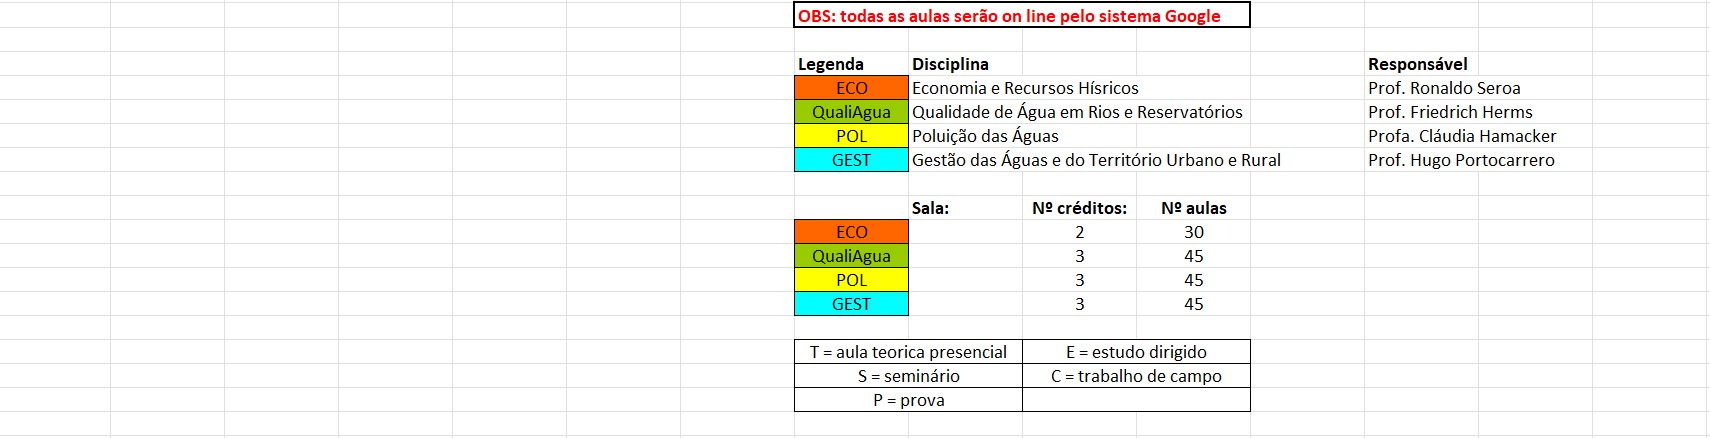1710x438 pixels.
Task: Click Qualidade de Água em Rios e Reservatórios
Action: 1077,112
